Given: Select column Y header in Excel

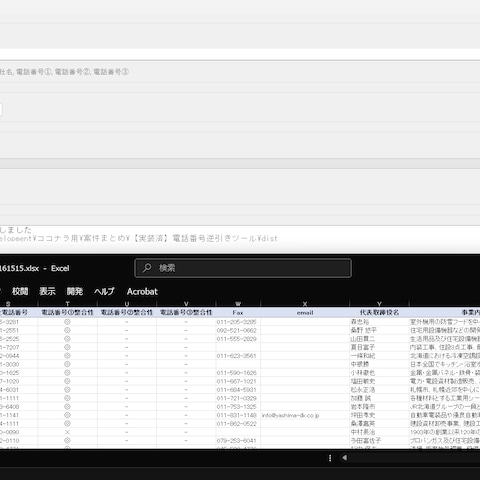Looking at the screenshot, I should point(379,304).
